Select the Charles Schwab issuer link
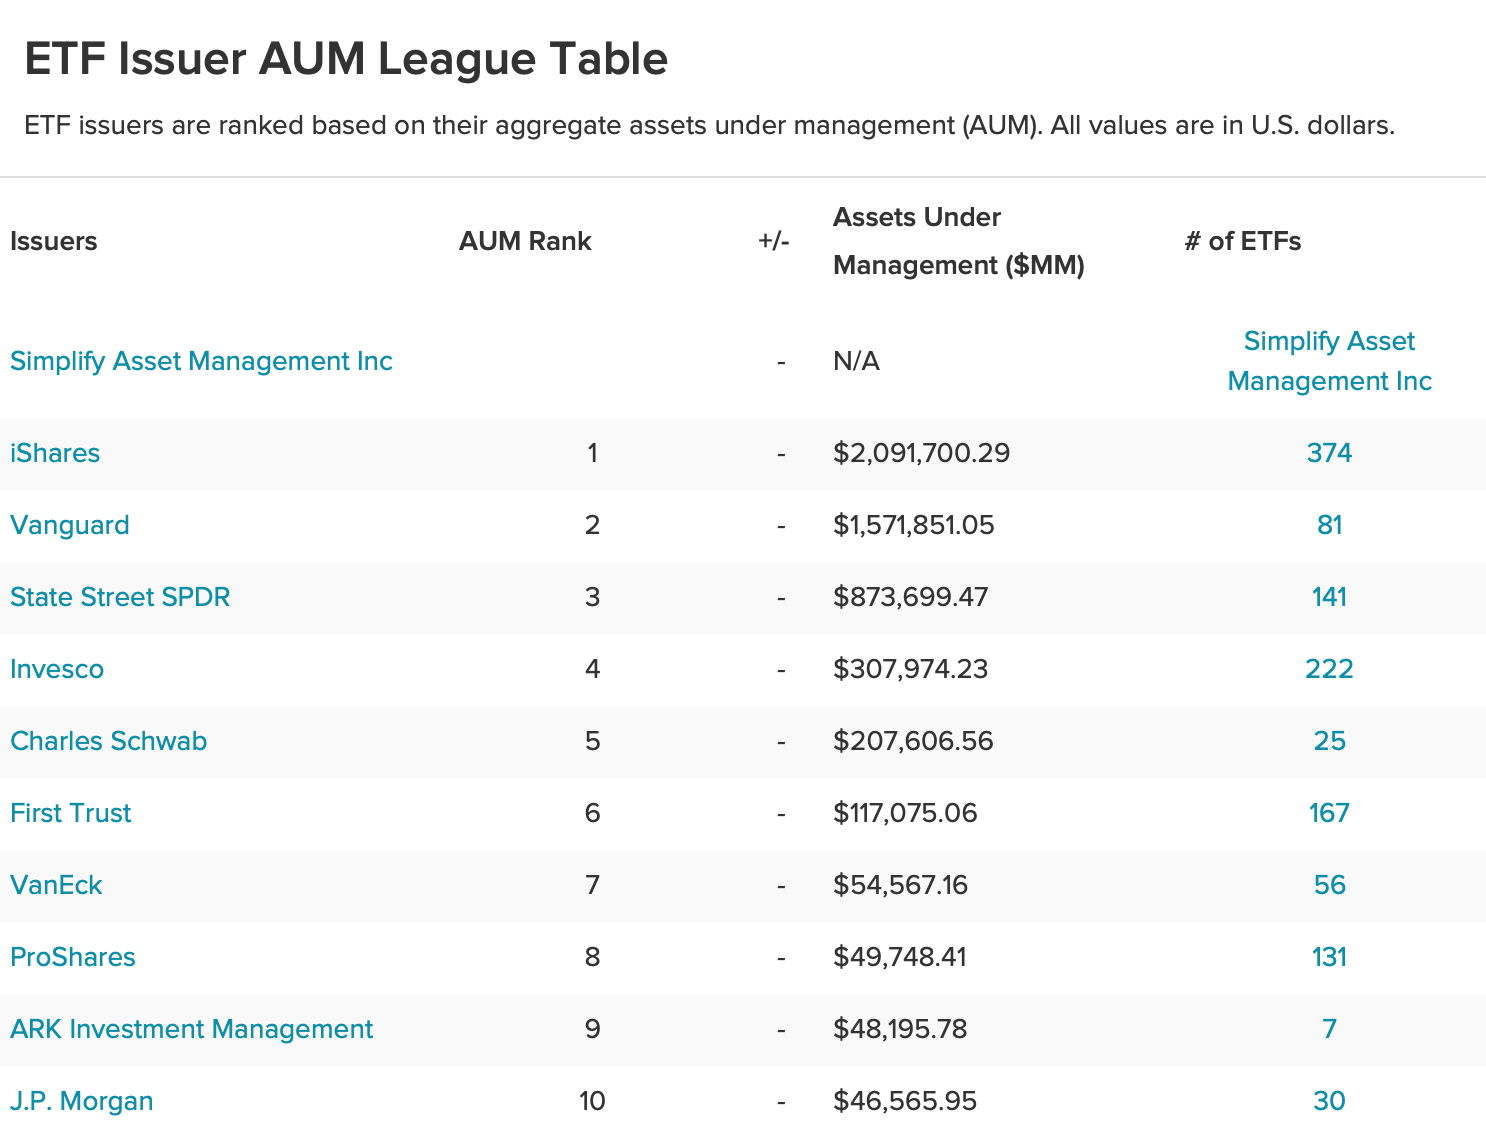 click(x=108, y=741)
